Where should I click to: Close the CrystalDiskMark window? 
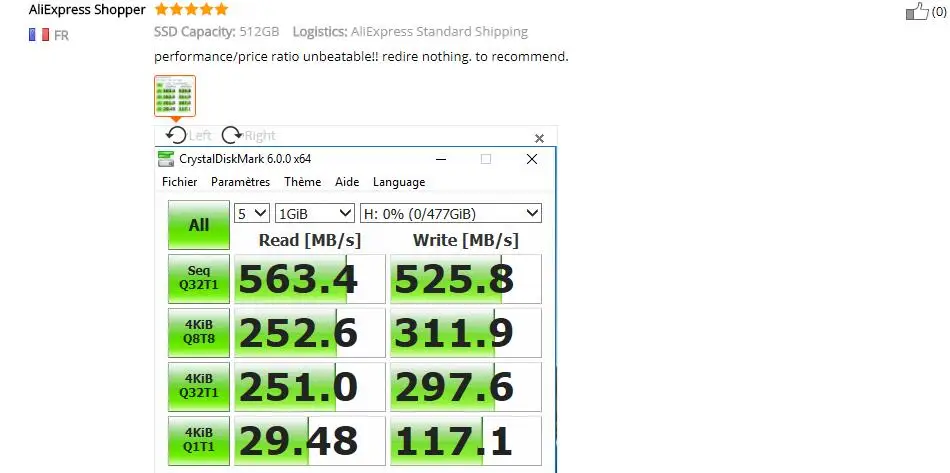pos(532,159)
